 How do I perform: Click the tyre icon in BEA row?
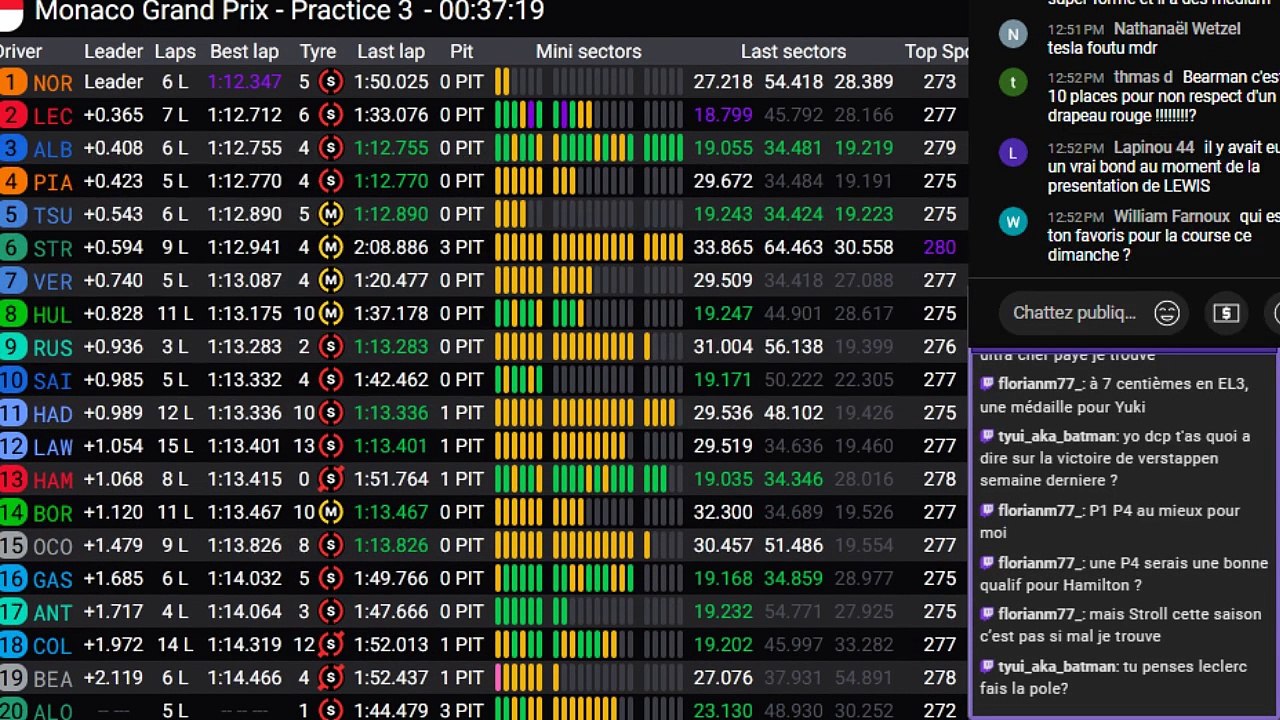pyautogui.click(x=331, y=677)
